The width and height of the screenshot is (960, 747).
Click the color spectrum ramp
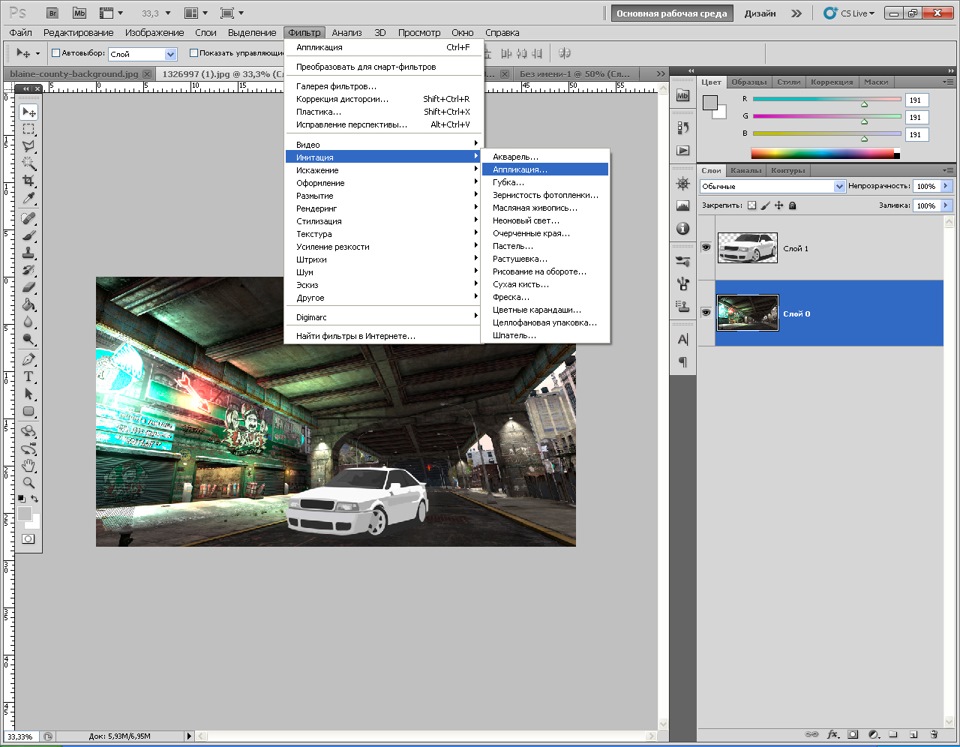(x=825, y=154)
